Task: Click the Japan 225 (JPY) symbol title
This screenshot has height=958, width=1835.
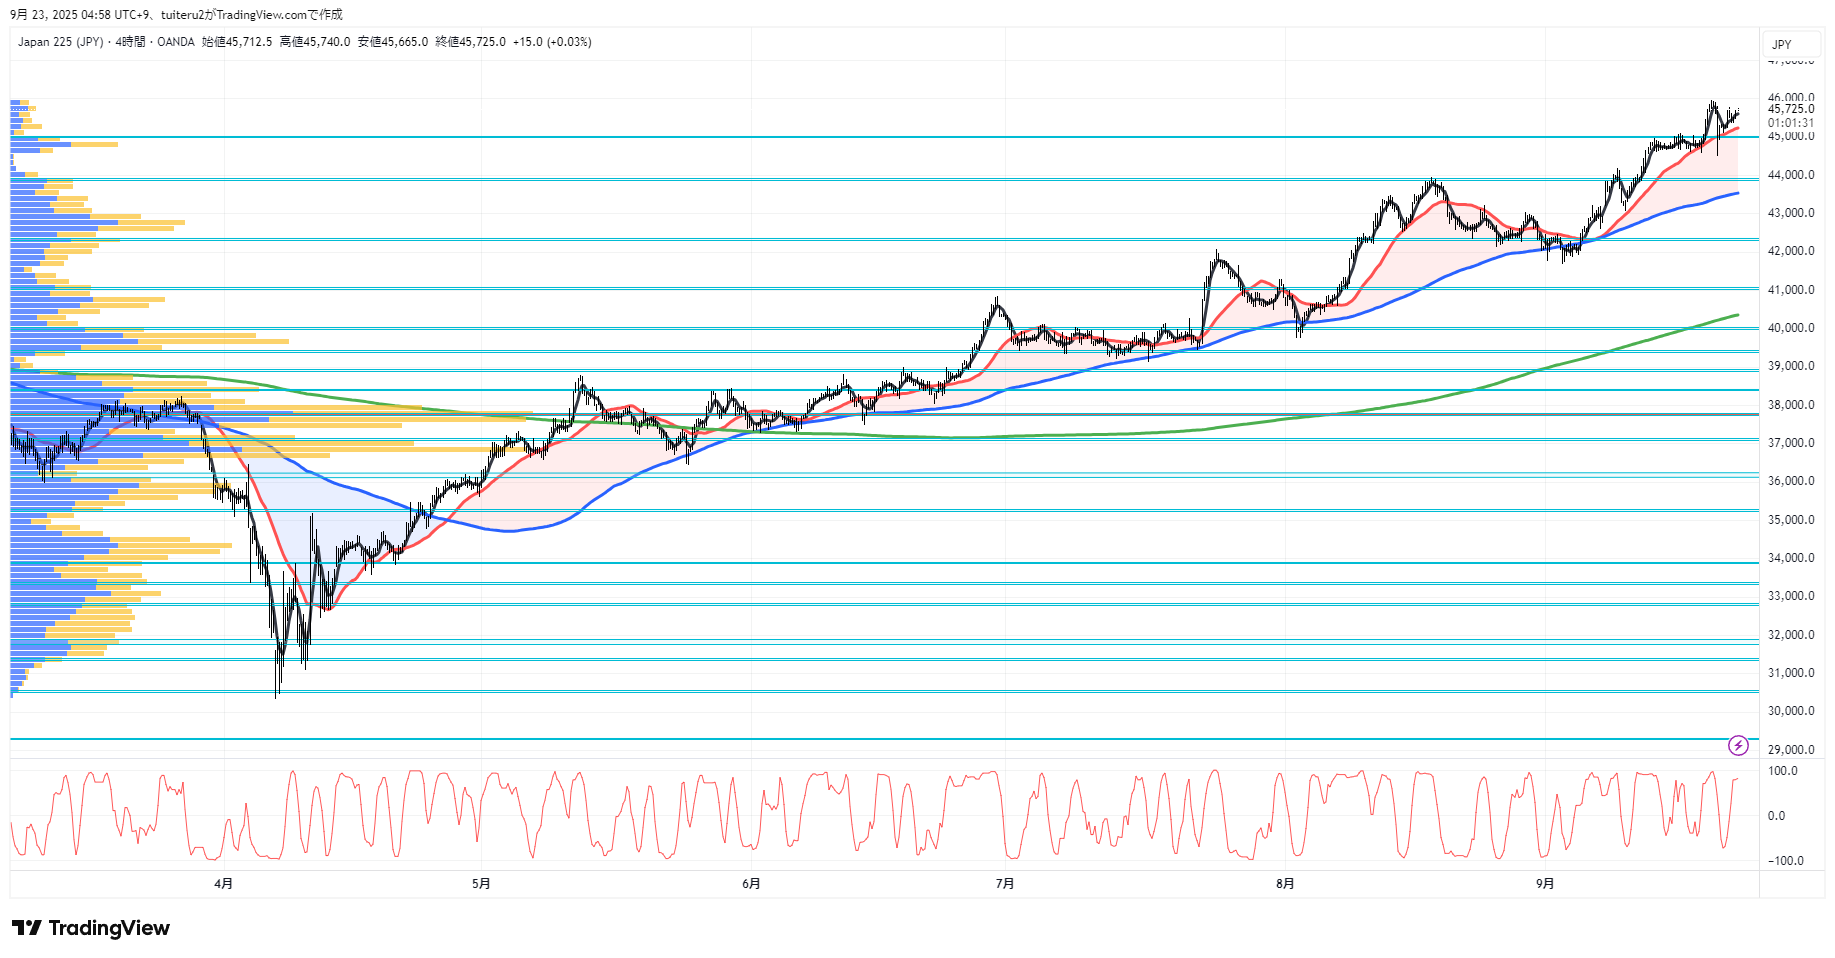Action: click(60, 42)
